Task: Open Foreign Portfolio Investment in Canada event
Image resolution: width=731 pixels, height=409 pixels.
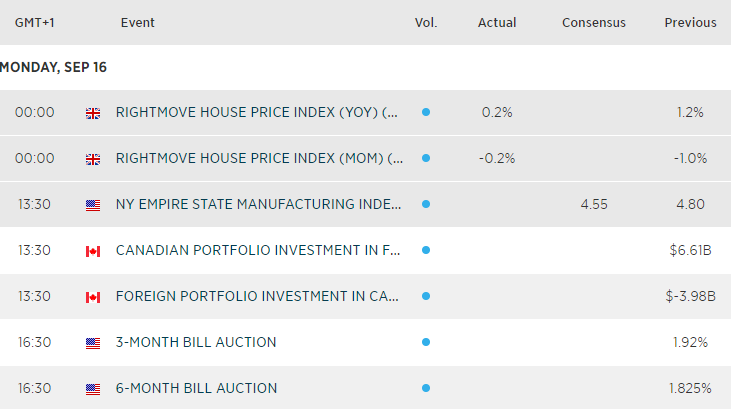Action: pos(259,297)
